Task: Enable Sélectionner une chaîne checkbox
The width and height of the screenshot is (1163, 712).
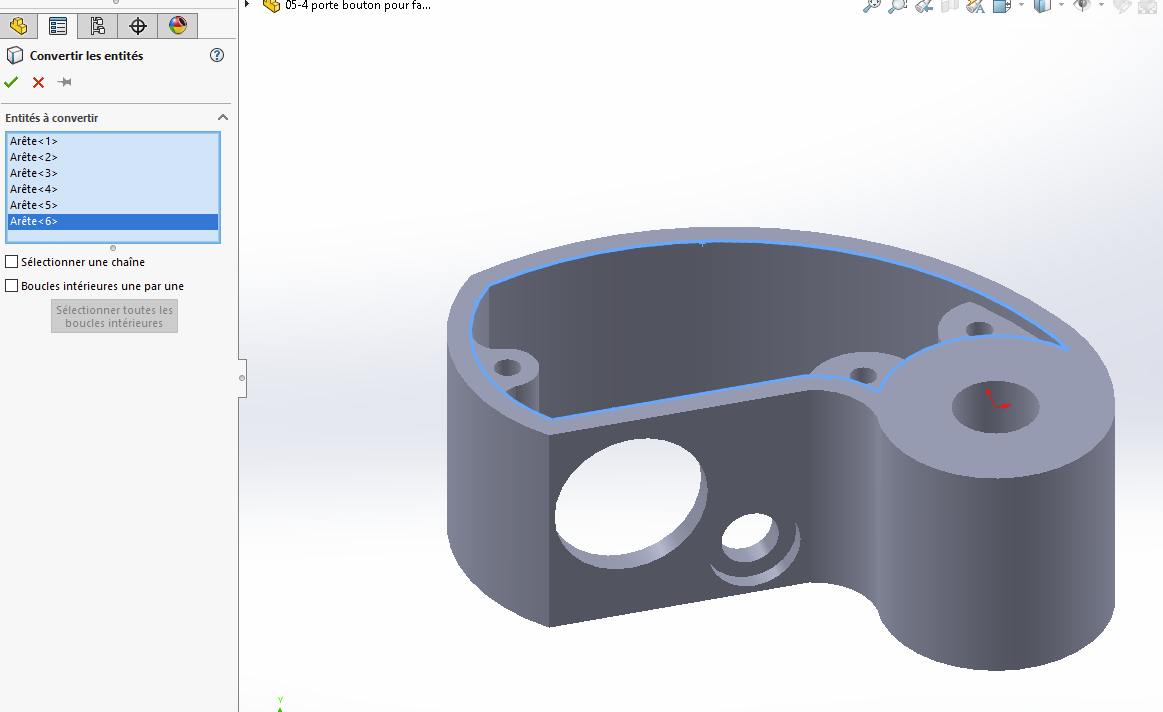Action: coord(12,262)
